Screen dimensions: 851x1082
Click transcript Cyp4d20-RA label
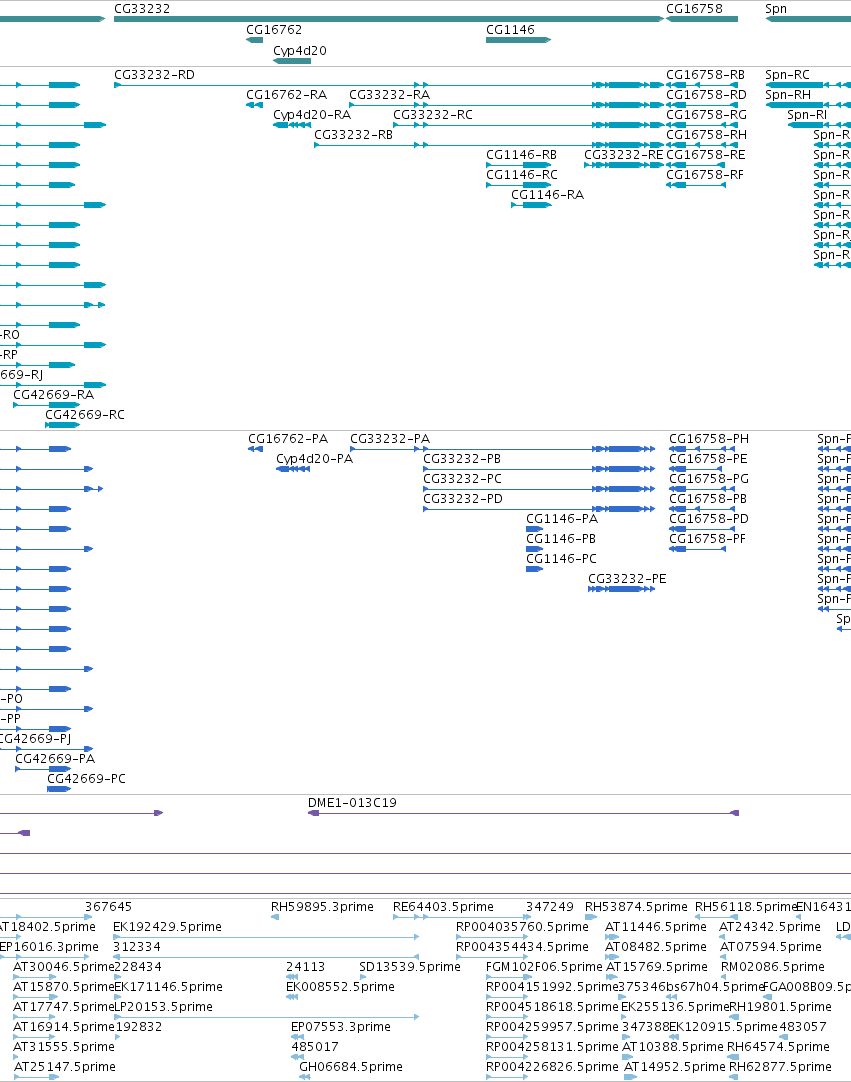pyautogui.click(x=312, y=115)
